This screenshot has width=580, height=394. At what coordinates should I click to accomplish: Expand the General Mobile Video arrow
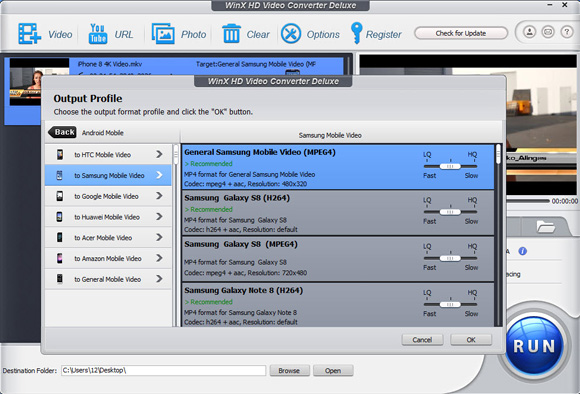tap(159, 279)
